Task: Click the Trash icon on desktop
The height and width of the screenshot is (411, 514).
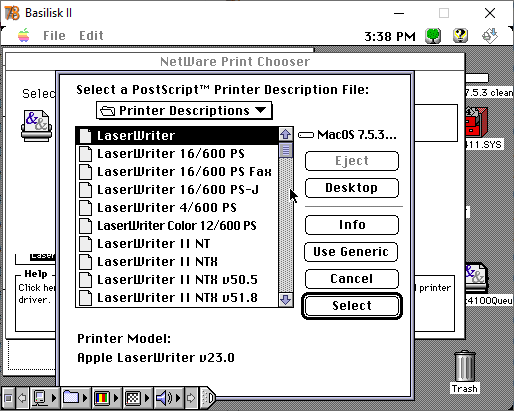Action: [x=464, y=366]
